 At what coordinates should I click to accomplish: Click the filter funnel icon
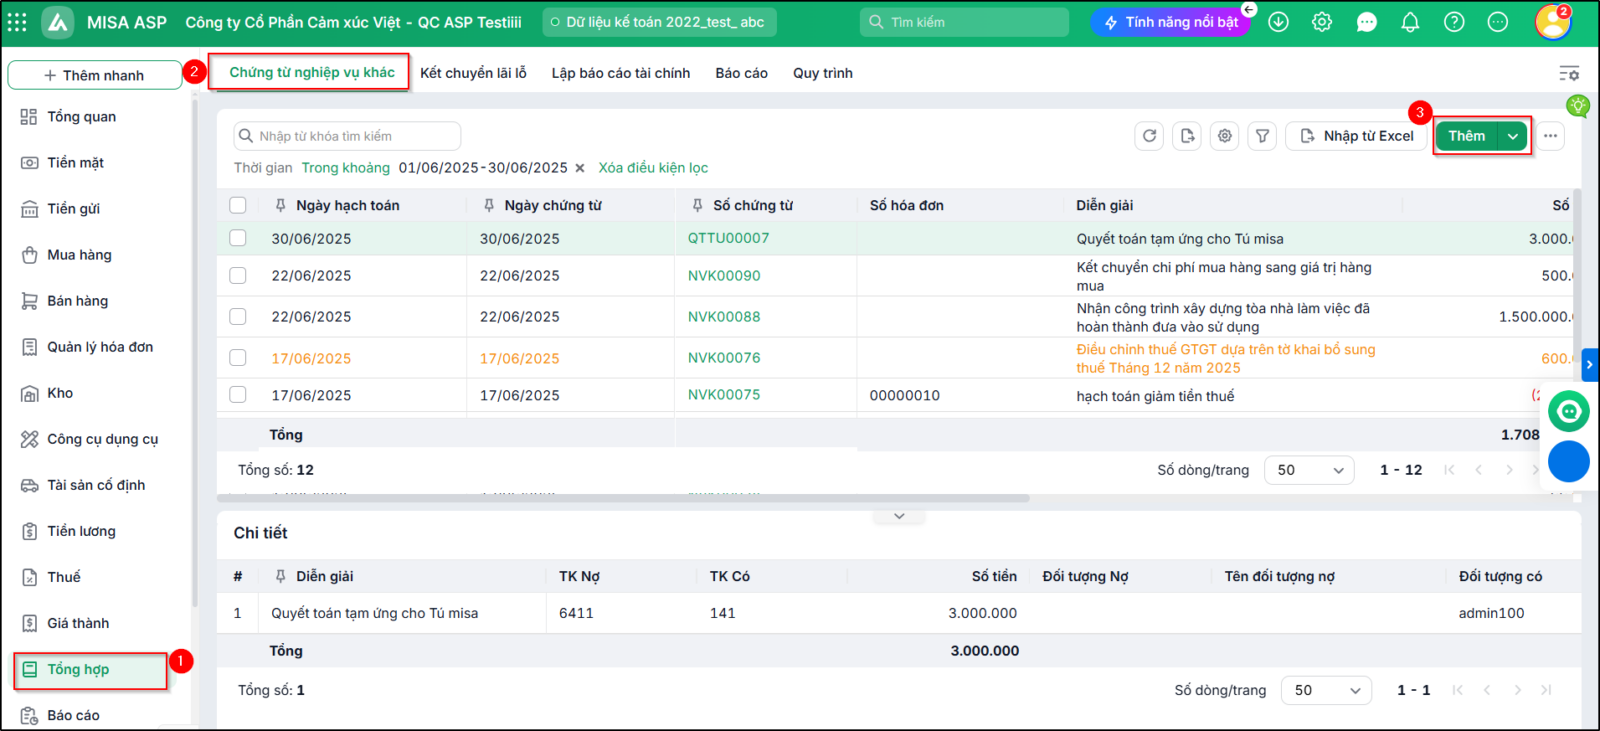click(x=1263, y=136)
